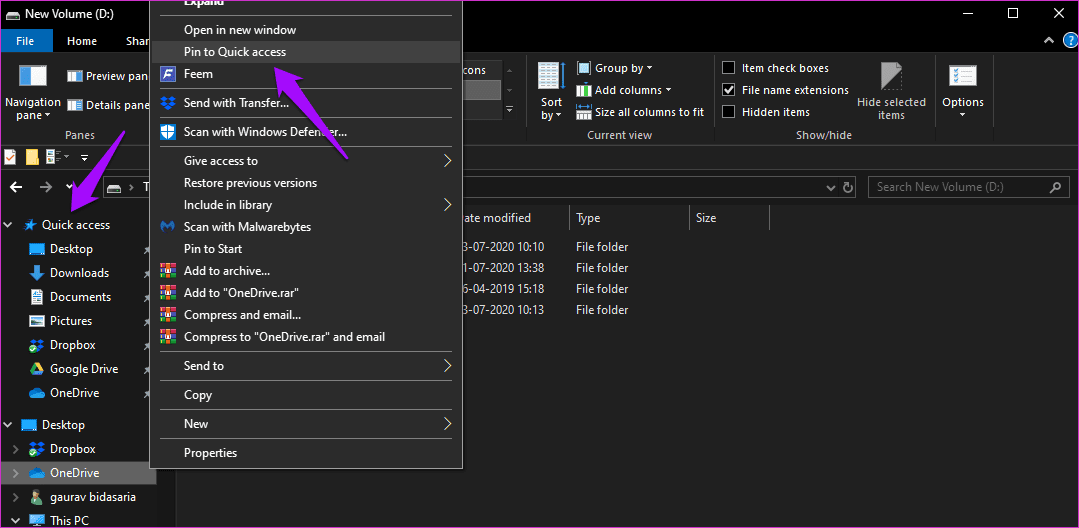Toggle Hidden items checkbox
This screenshot has height=528, width=1079.
(x=729, y=112)
